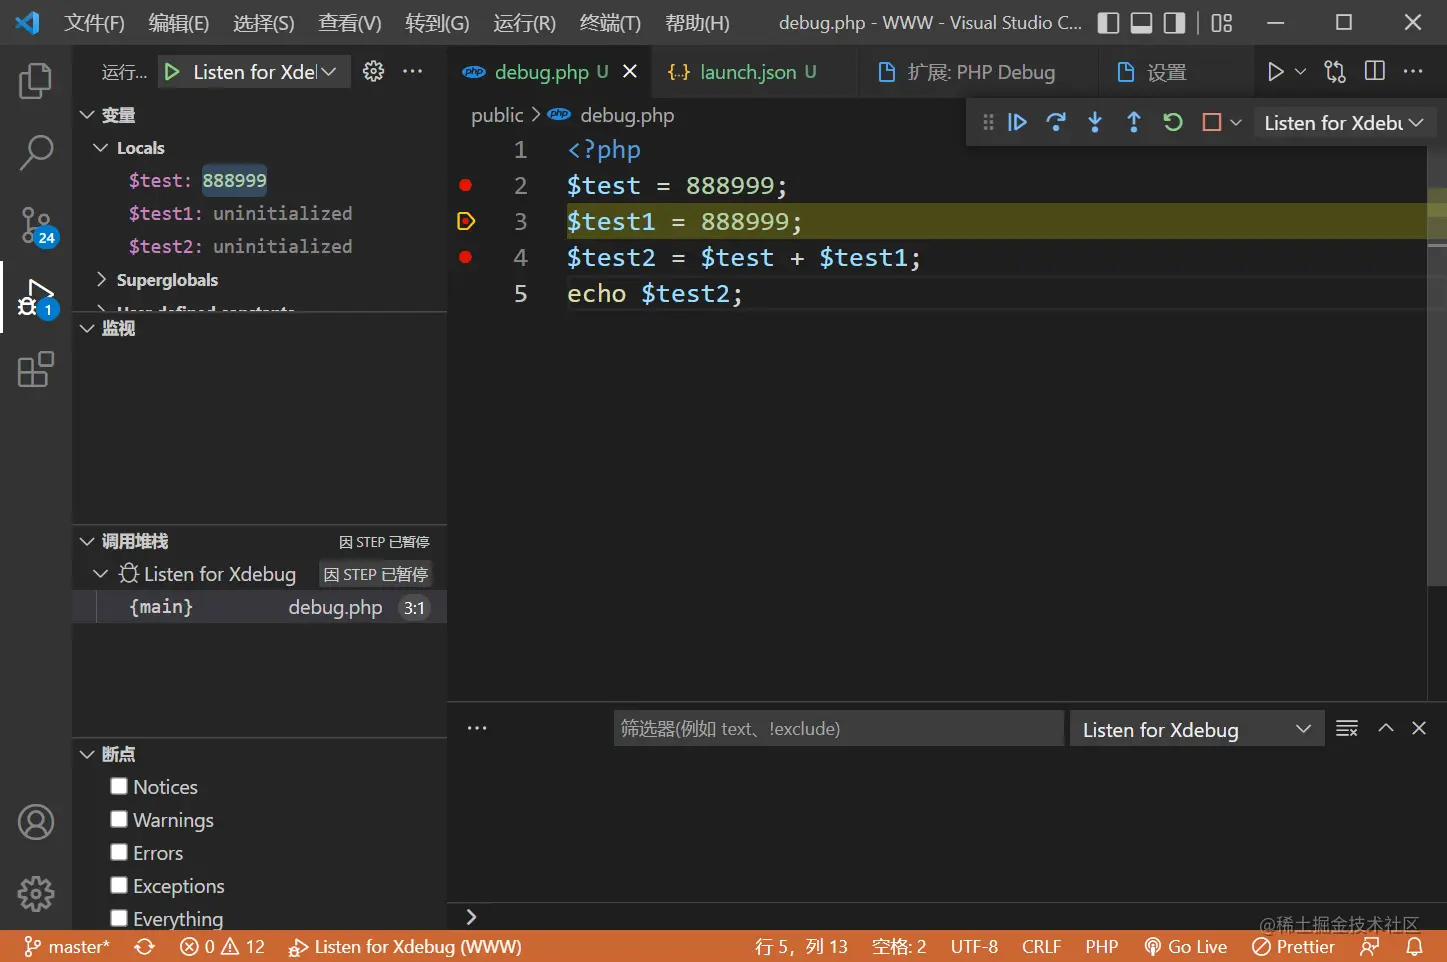Continue execution in debug toolbar
Image resolution: width=1447 pixels, height=962 pixels.
(x=1017, y=122)
